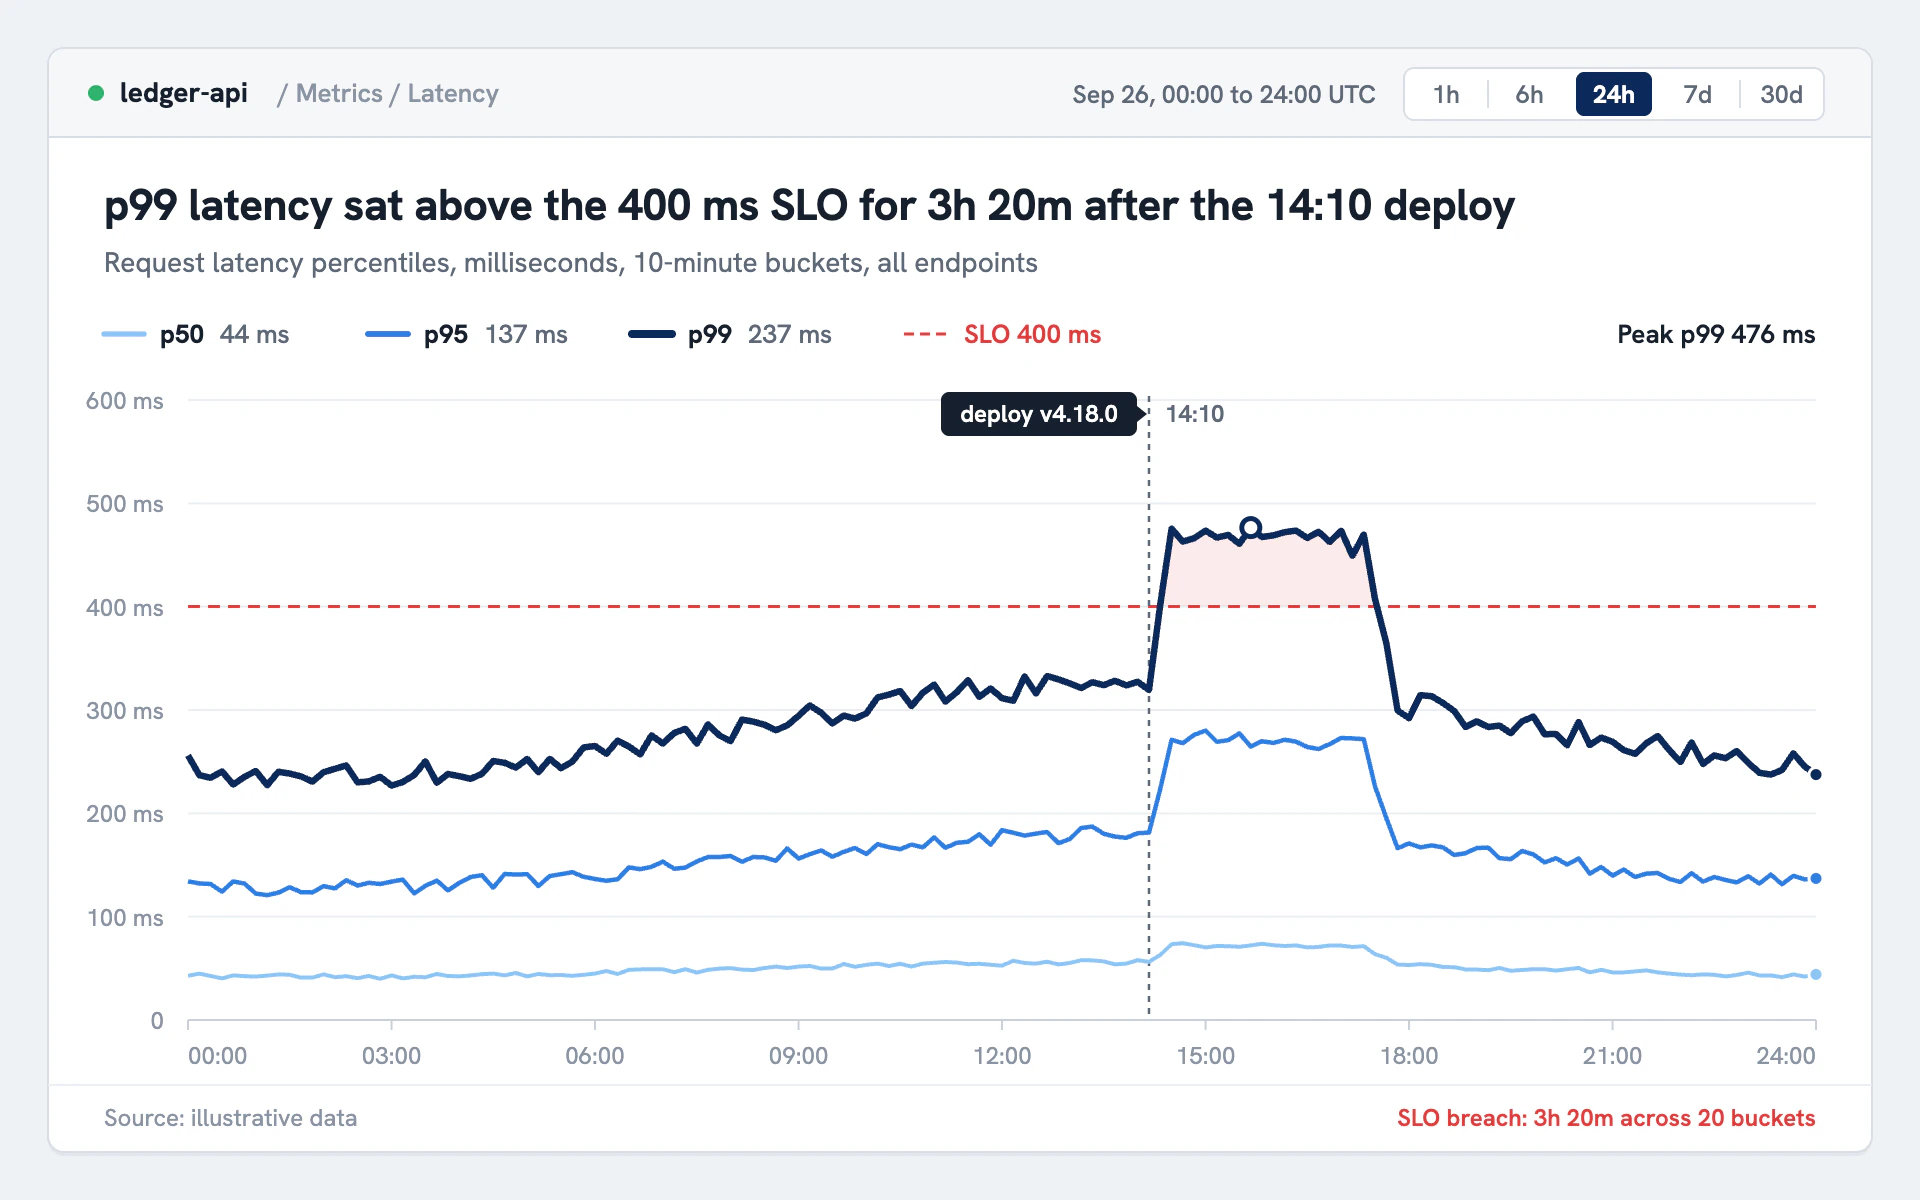Click the 00:00 x-axis label

(218, 1056)
